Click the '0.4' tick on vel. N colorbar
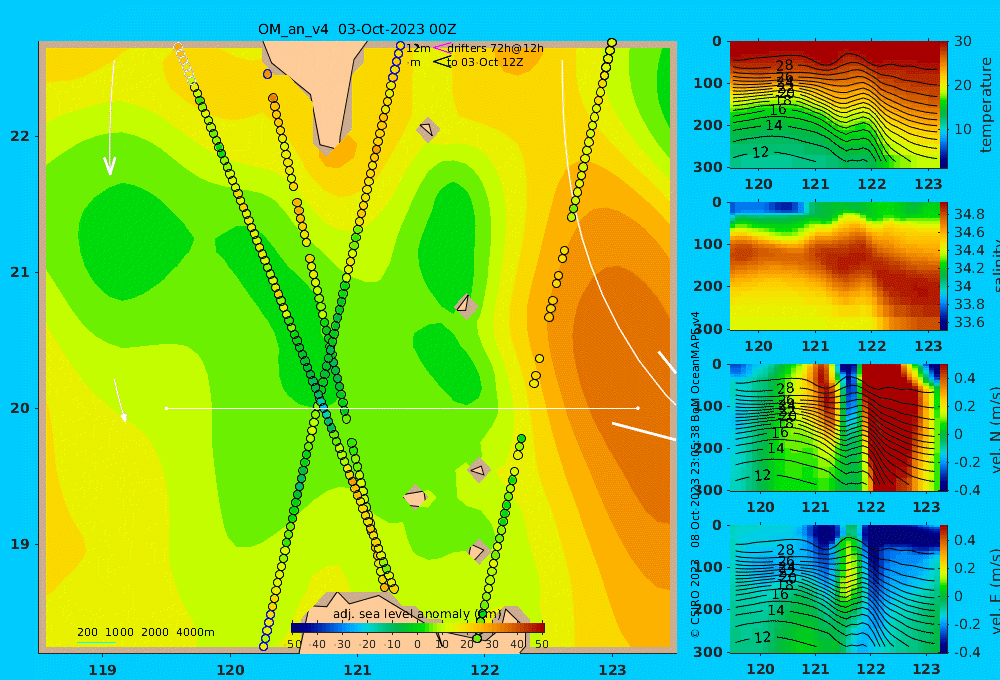Screen dimensions: 1000x680 (965, 378)
